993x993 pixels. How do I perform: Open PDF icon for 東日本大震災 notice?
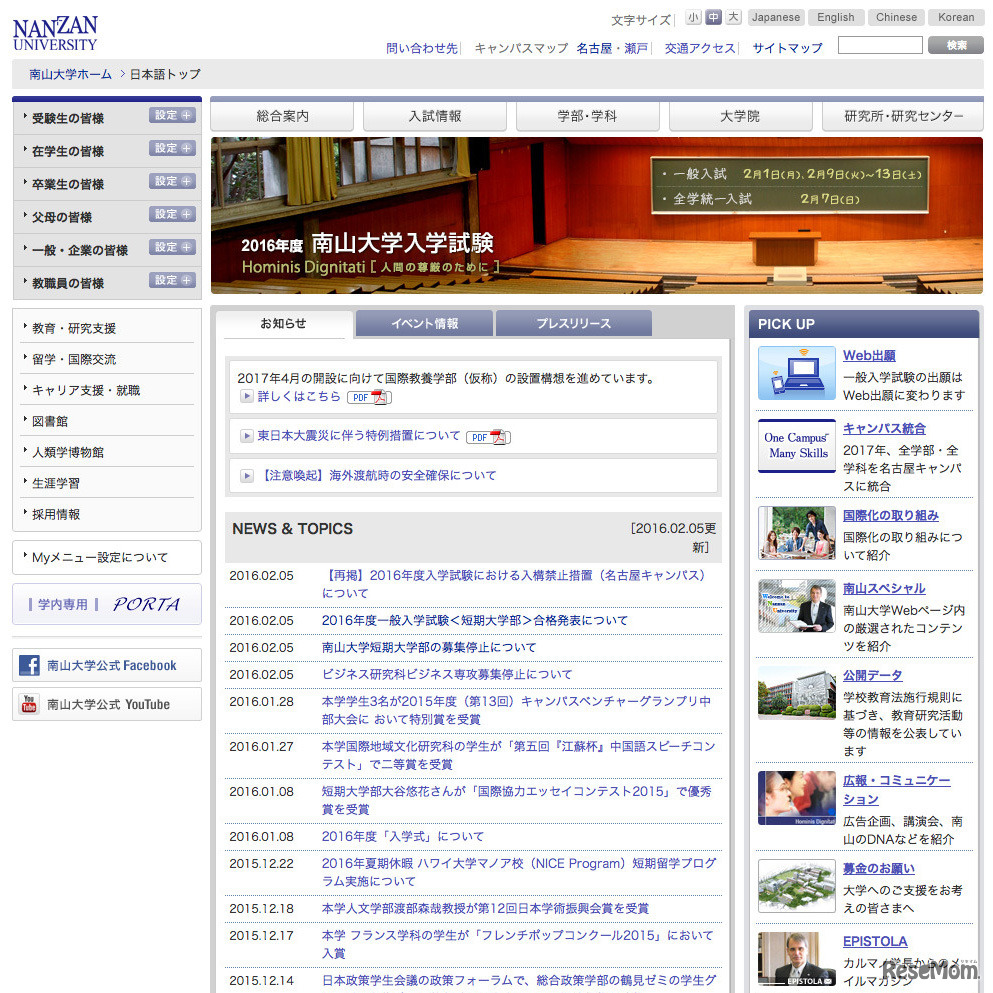point(489,437)
